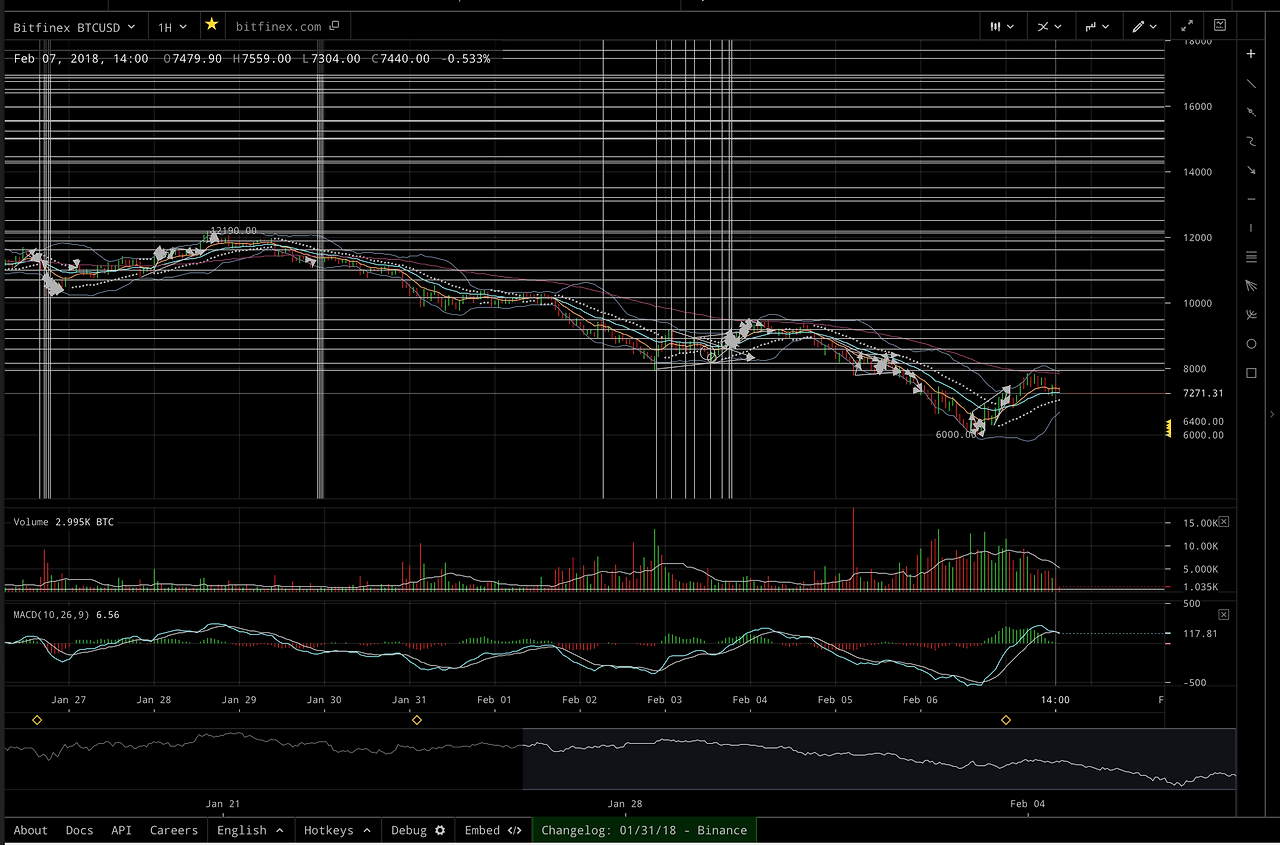This screenshot has height=845, width=1280.
Task: Select the pitchfork drawing tool
Action: (1251, 315)
